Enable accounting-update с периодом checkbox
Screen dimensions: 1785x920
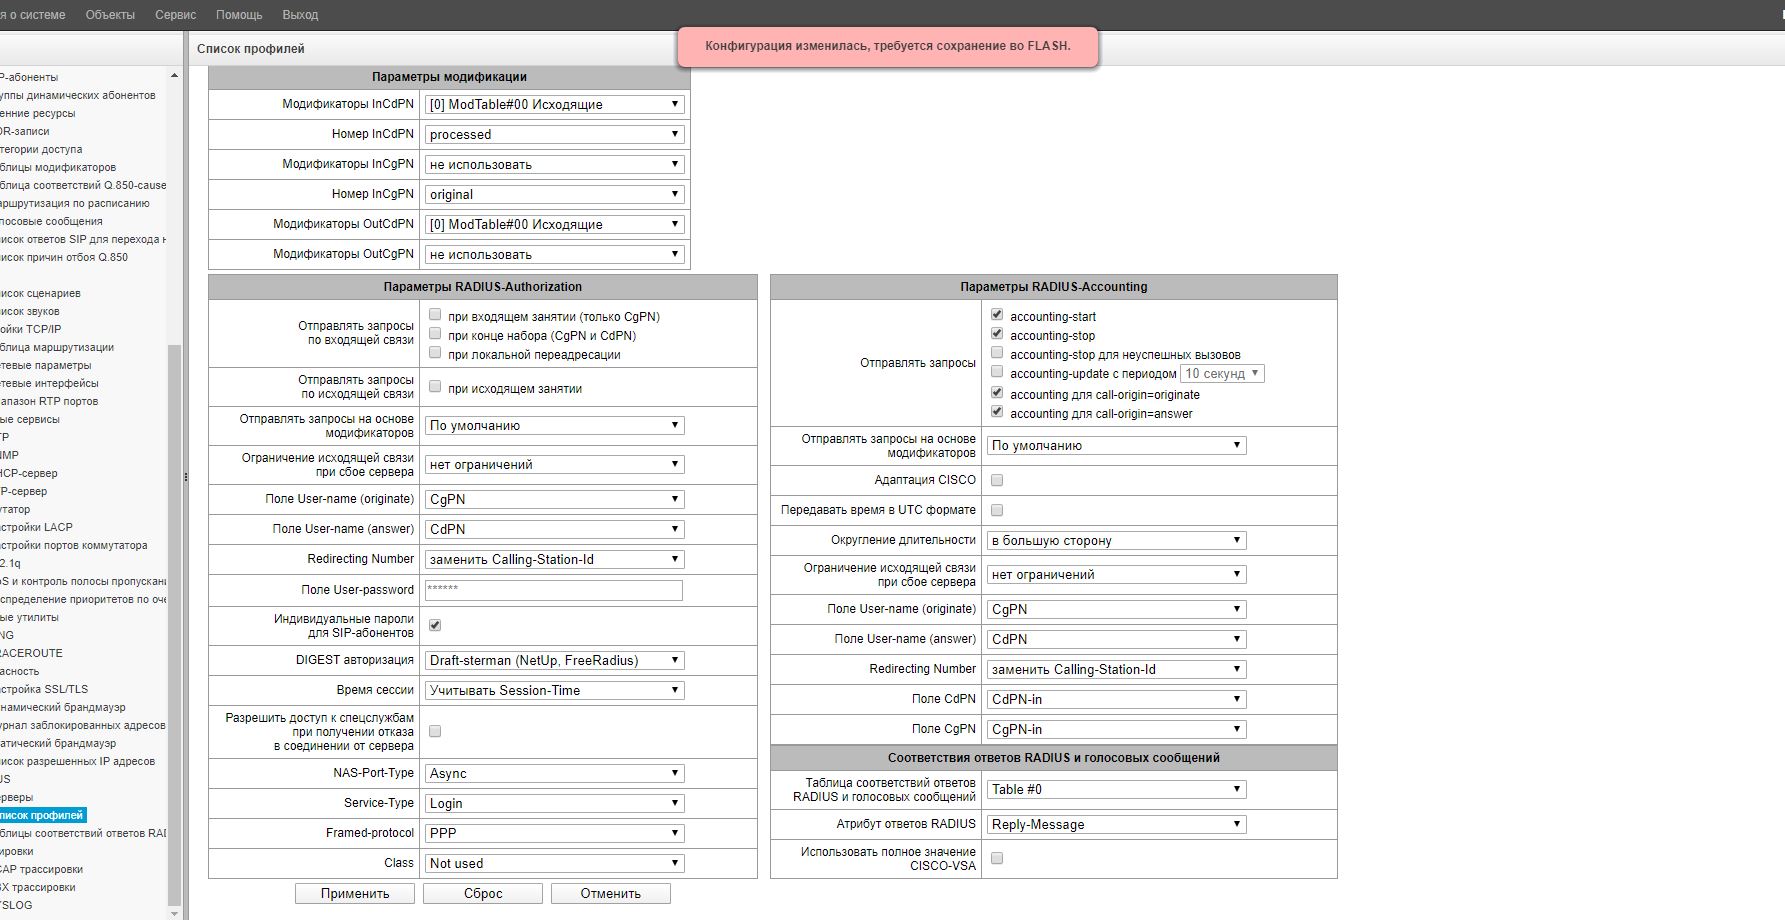pos(997,371)
